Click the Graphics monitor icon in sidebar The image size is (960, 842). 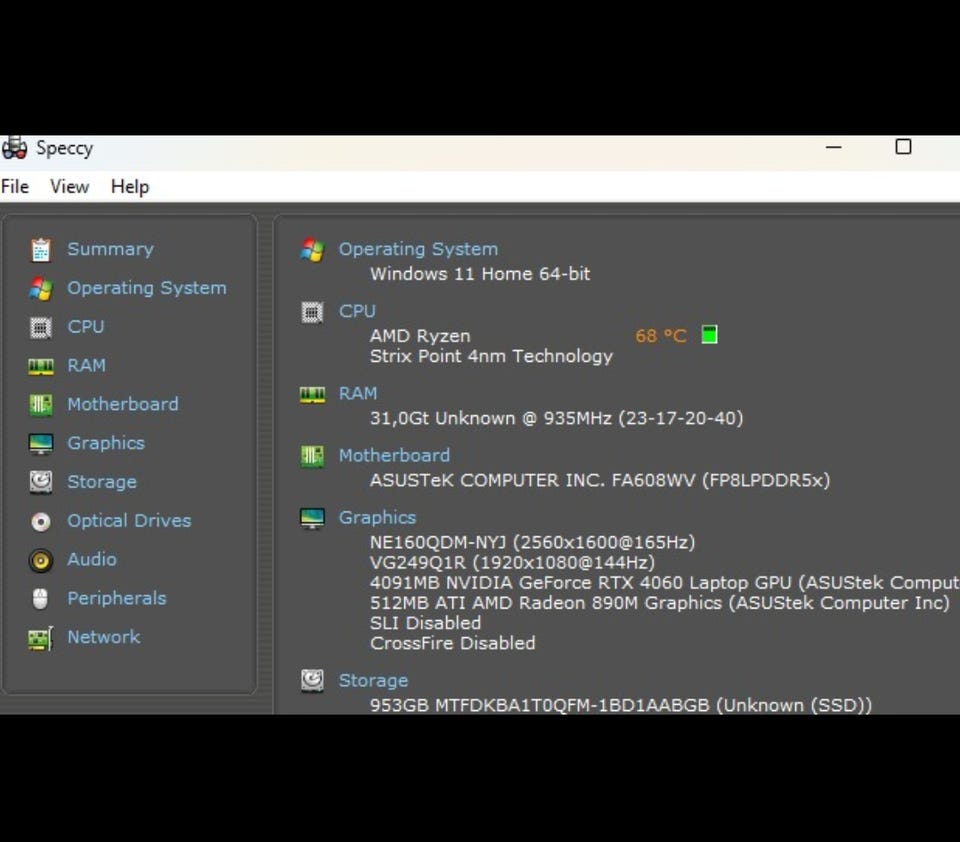(41, 444)
